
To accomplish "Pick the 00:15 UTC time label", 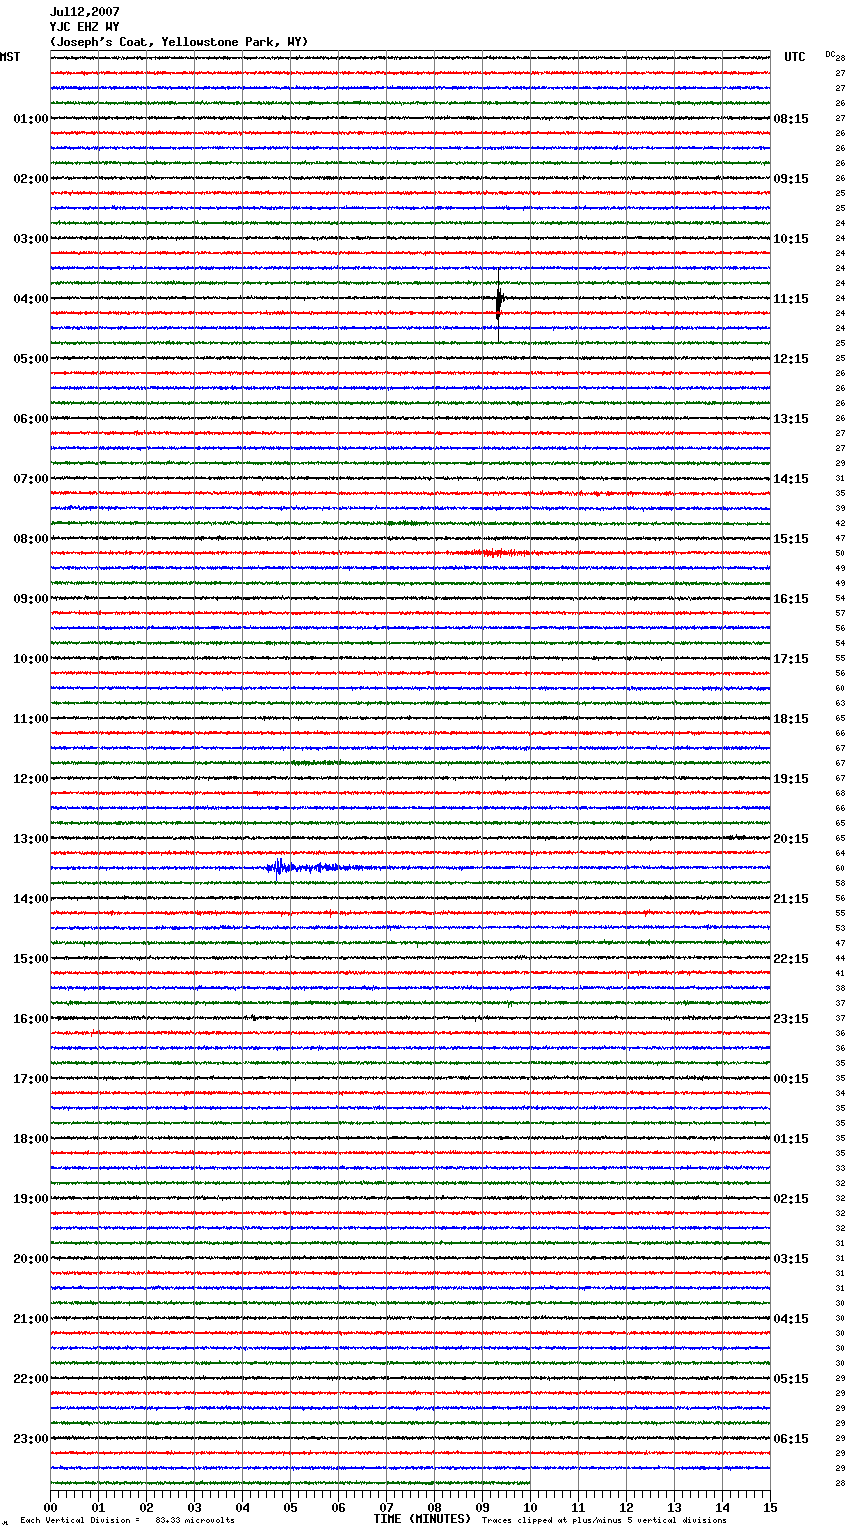I will (x=791, y=1079).
